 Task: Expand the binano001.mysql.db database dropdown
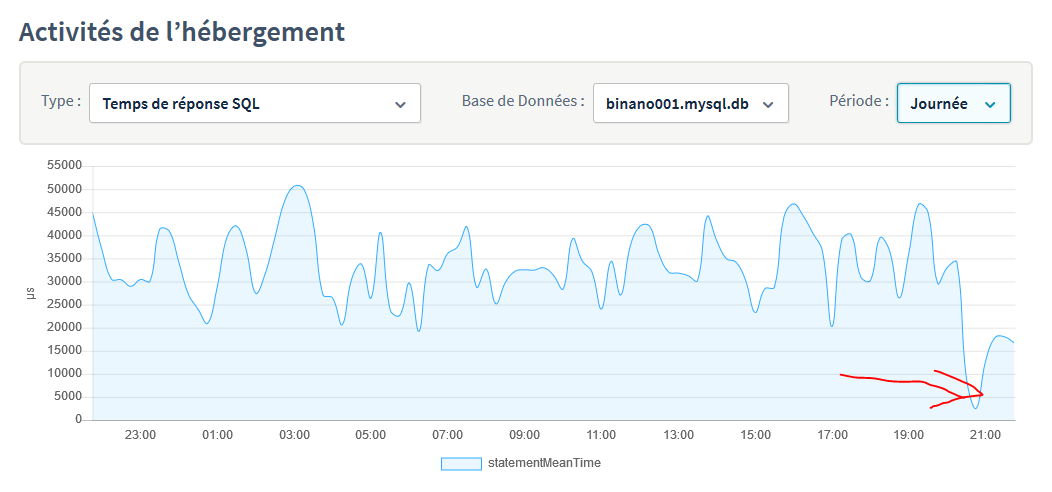click(x=690, y=103)
